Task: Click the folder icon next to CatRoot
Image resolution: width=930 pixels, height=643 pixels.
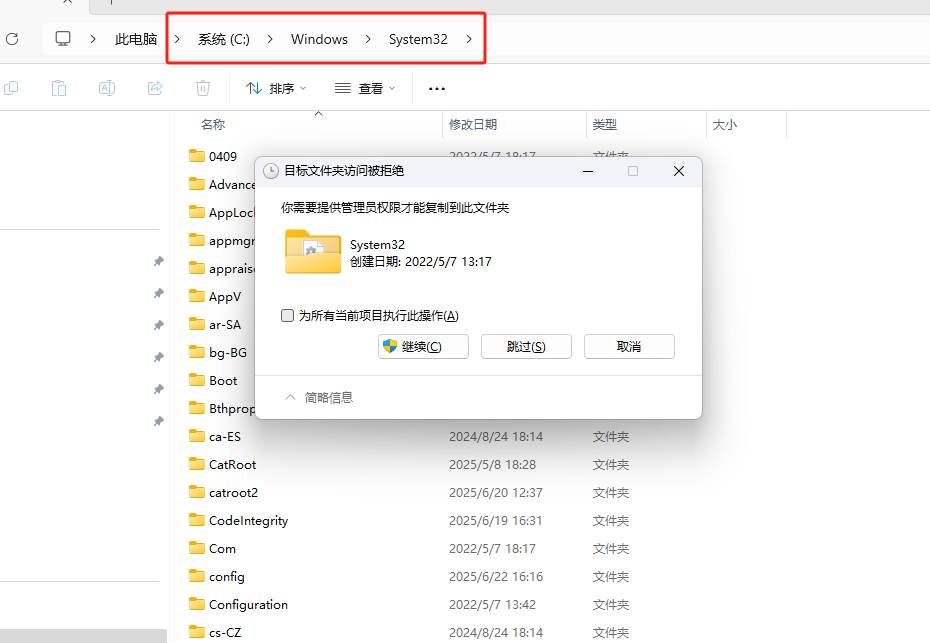Action: coord(196,464)
